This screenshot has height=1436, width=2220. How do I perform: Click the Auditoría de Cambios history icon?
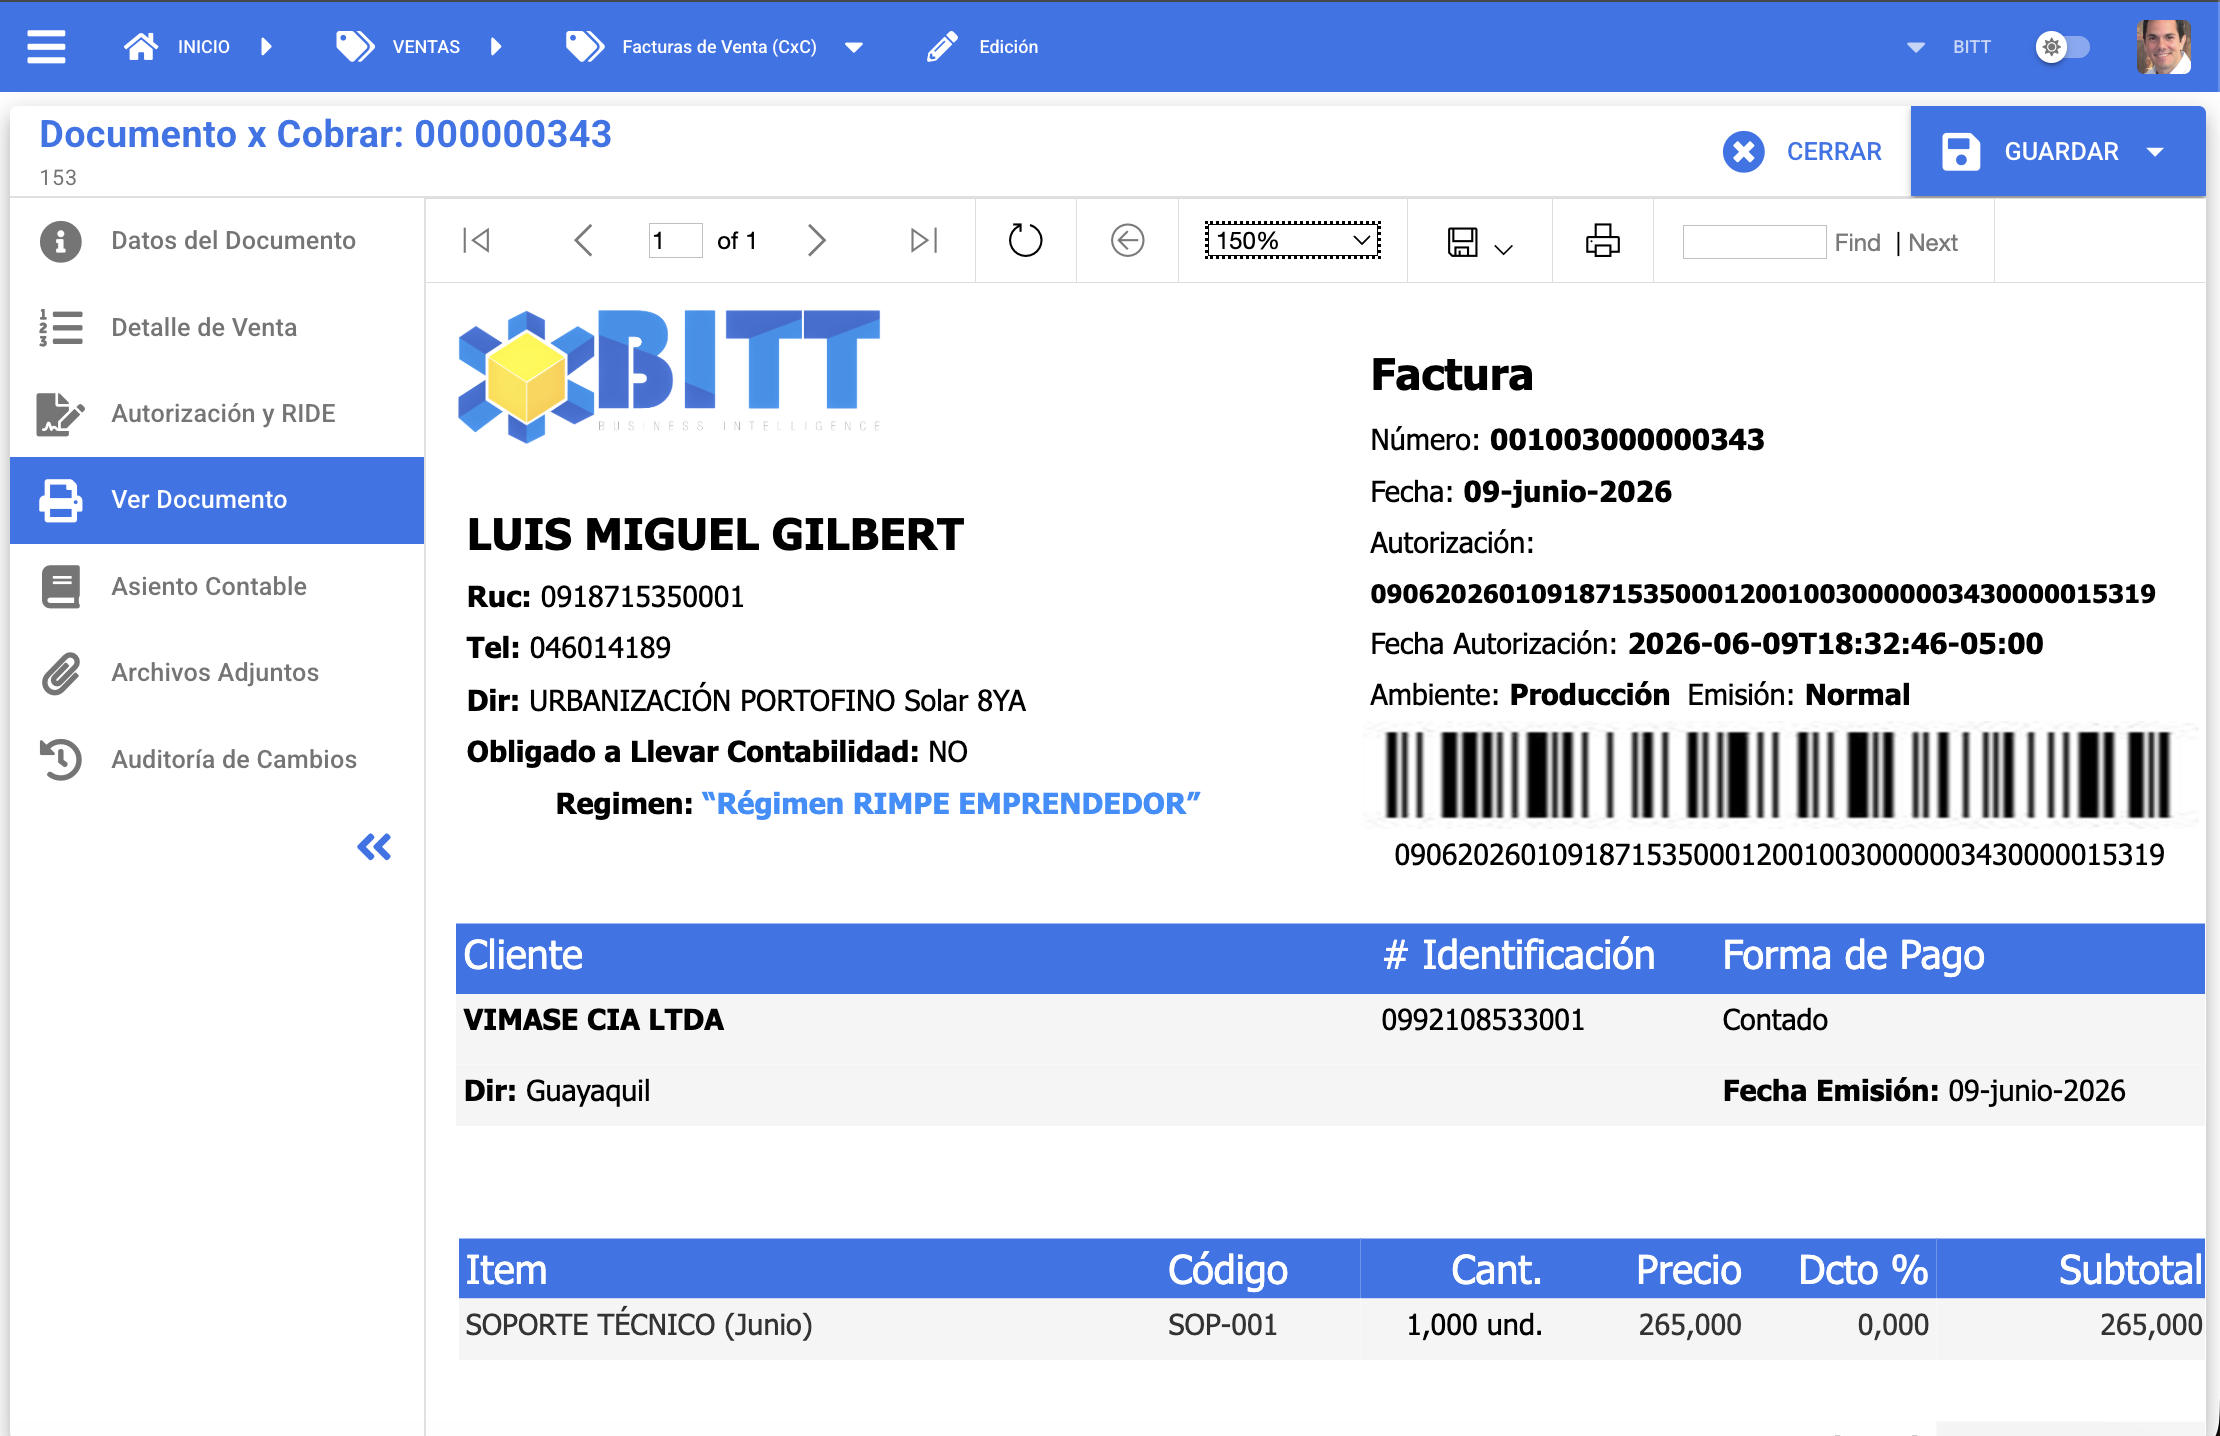click(61, 760)
